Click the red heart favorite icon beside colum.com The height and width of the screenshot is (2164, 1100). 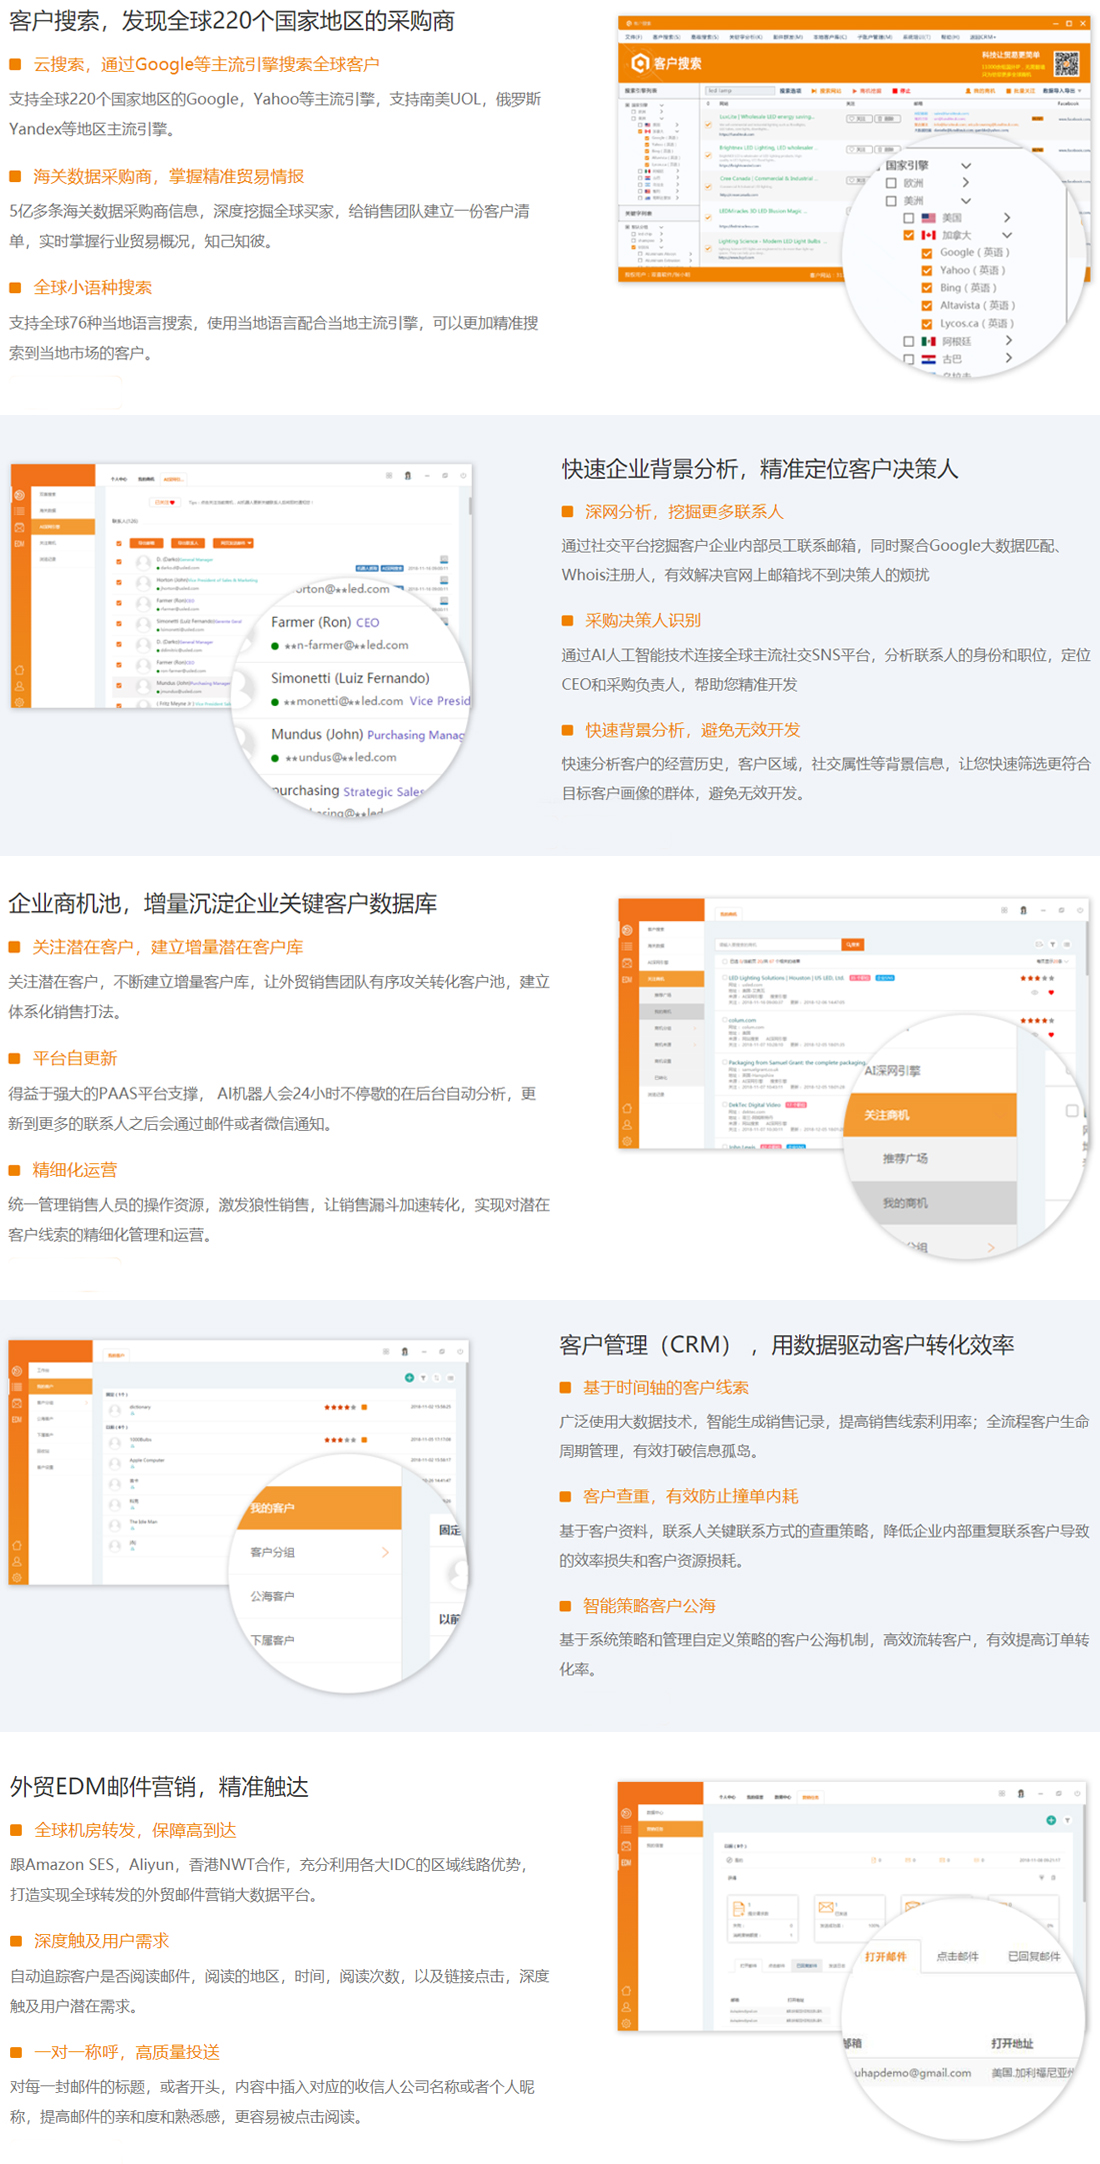[1051, 1035]
